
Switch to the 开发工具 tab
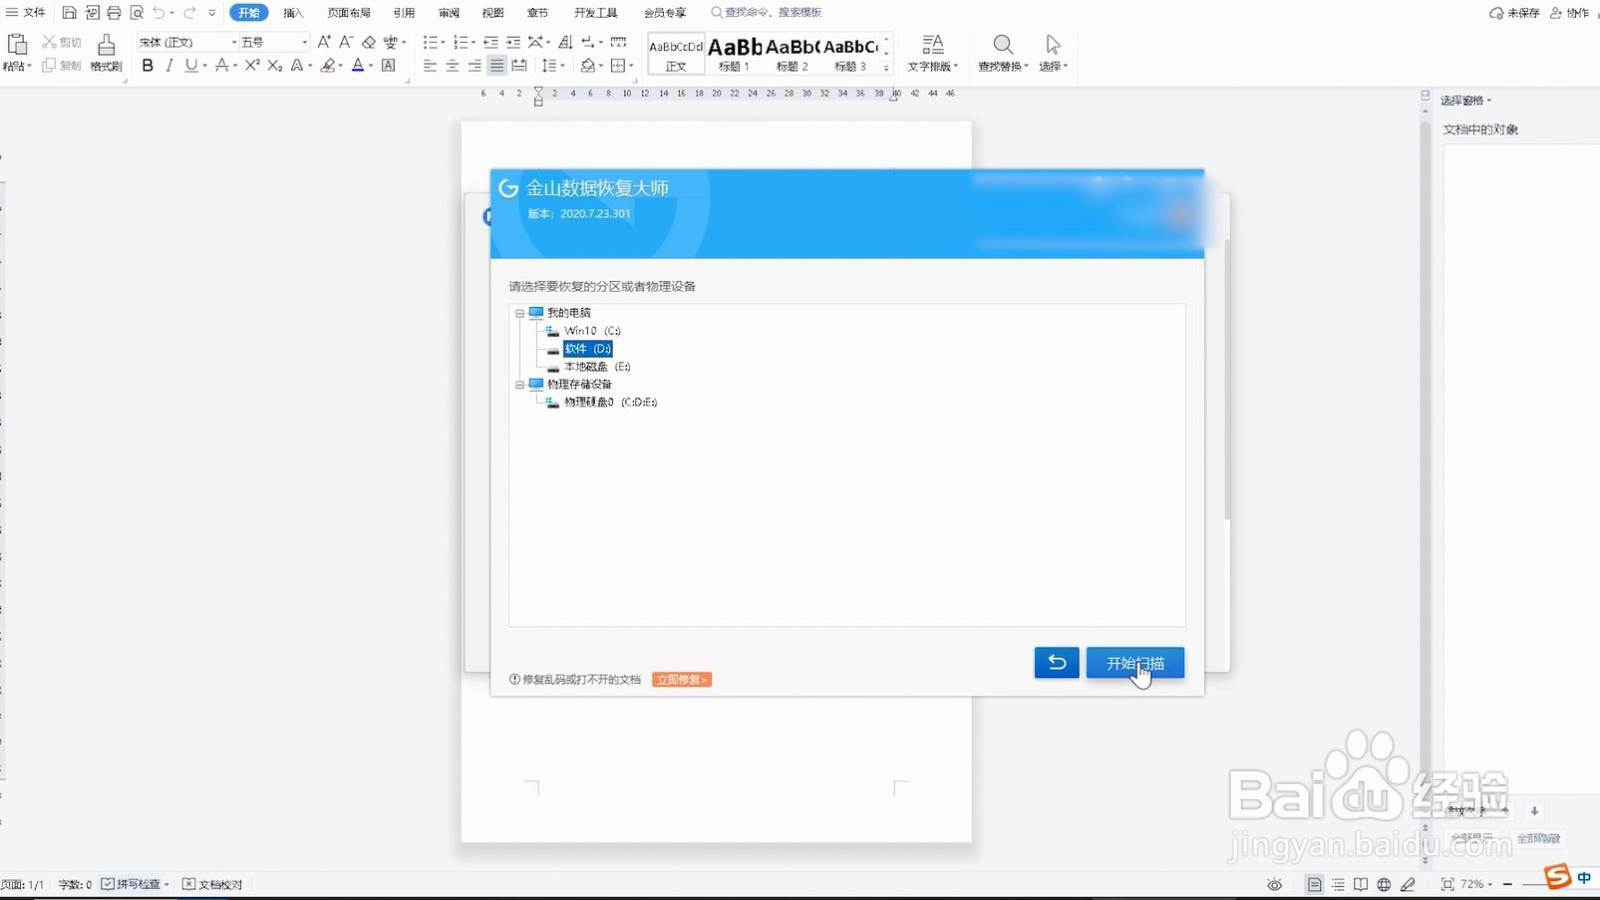tap(596, 13)
